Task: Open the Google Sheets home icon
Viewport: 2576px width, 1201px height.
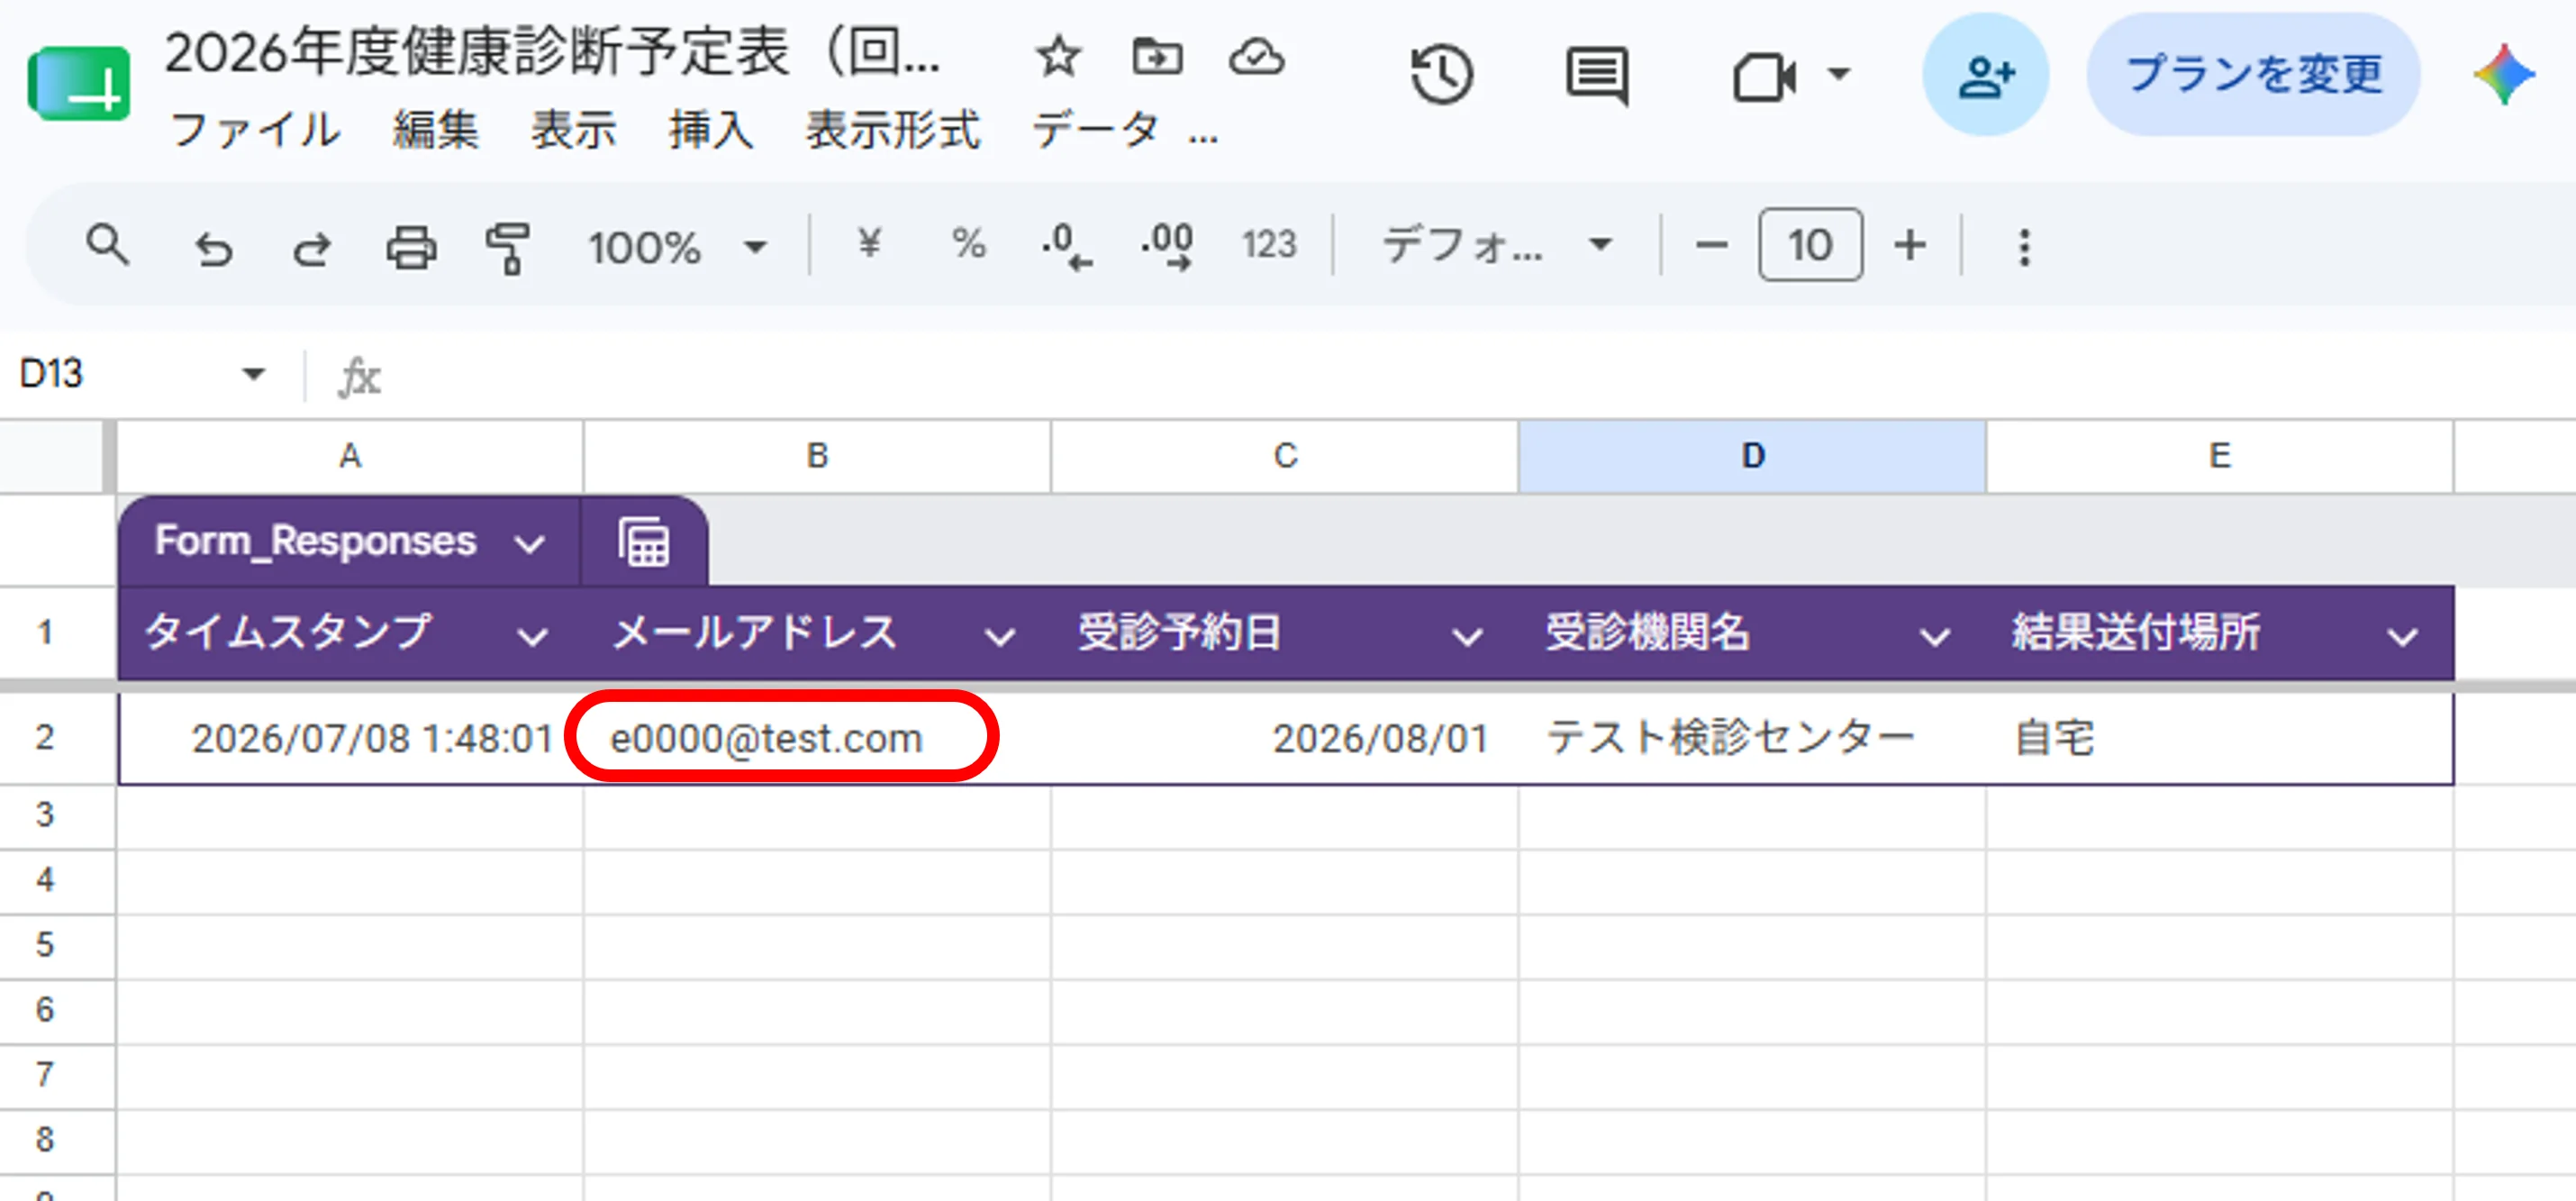Action: [x=79, y=84]
